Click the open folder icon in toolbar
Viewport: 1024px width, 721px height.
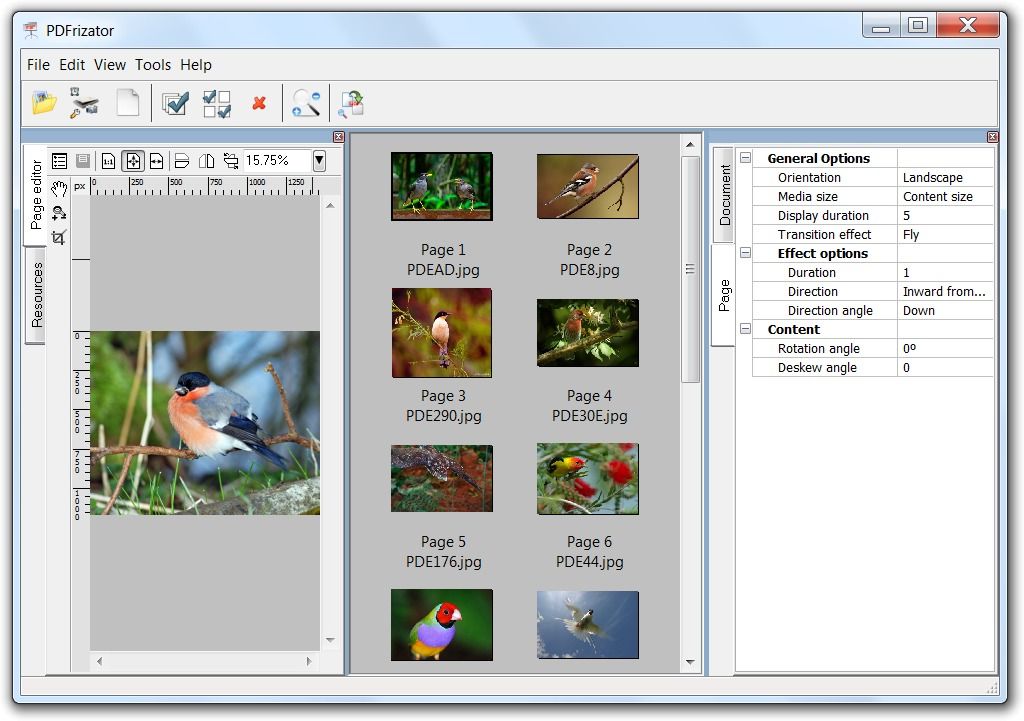click(44, 102)
